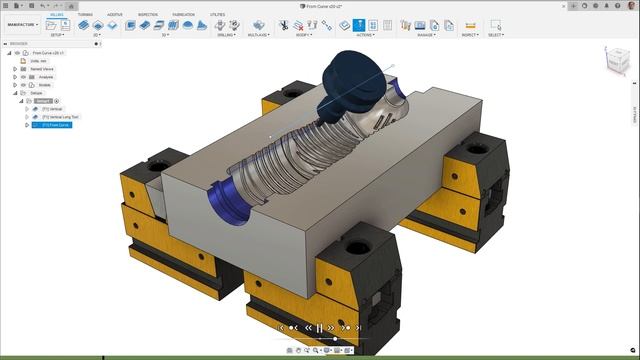
Task: Select the Face milling tool
Action: 112,25
